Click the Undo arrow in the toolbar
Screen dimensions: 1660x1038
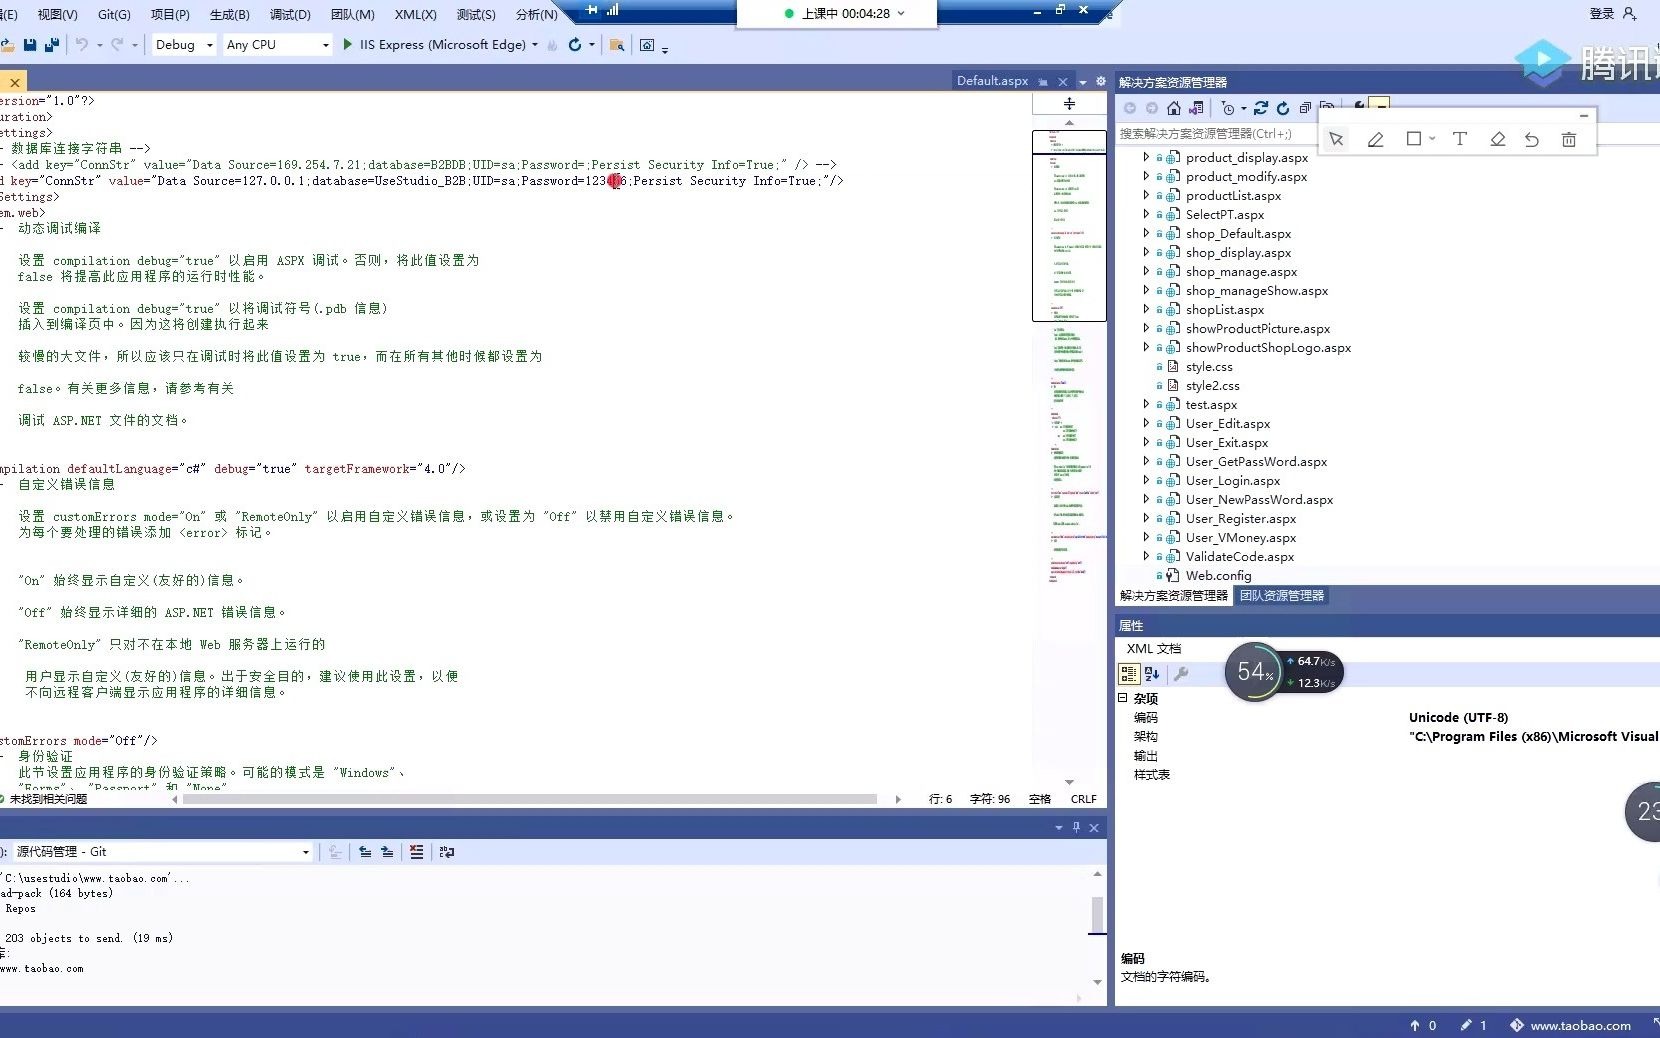82,45
